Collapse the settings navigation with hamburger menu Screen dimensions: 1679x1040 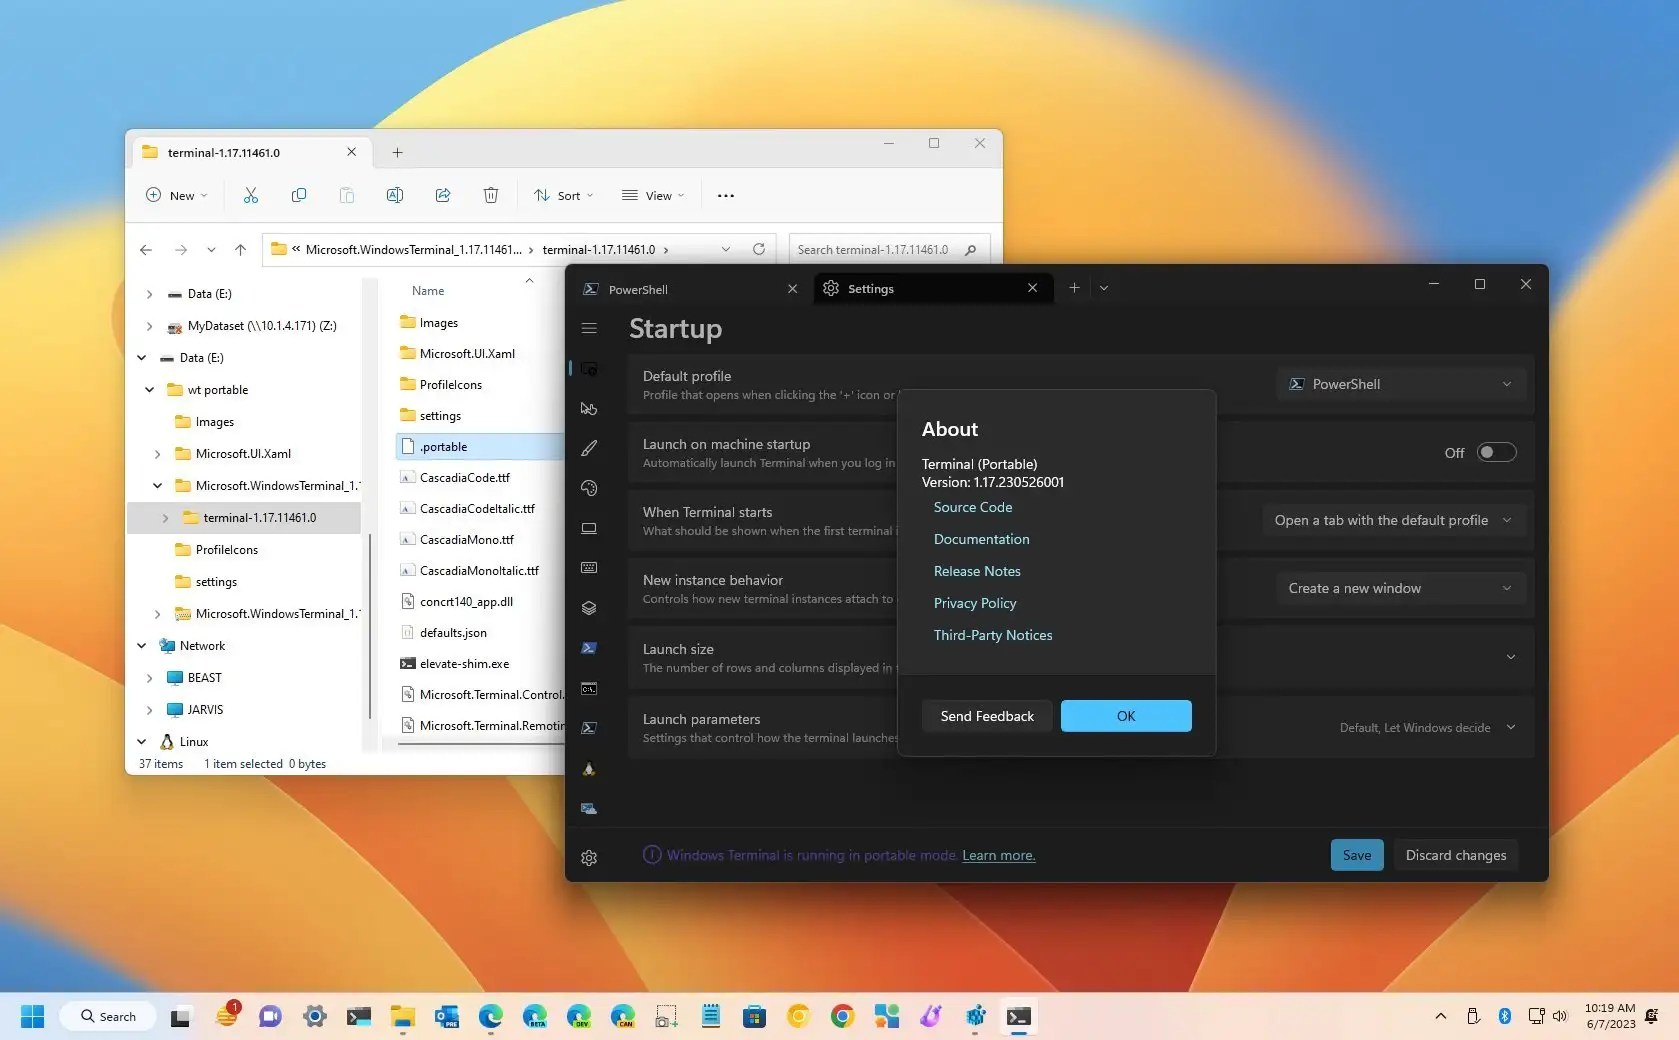589,328
